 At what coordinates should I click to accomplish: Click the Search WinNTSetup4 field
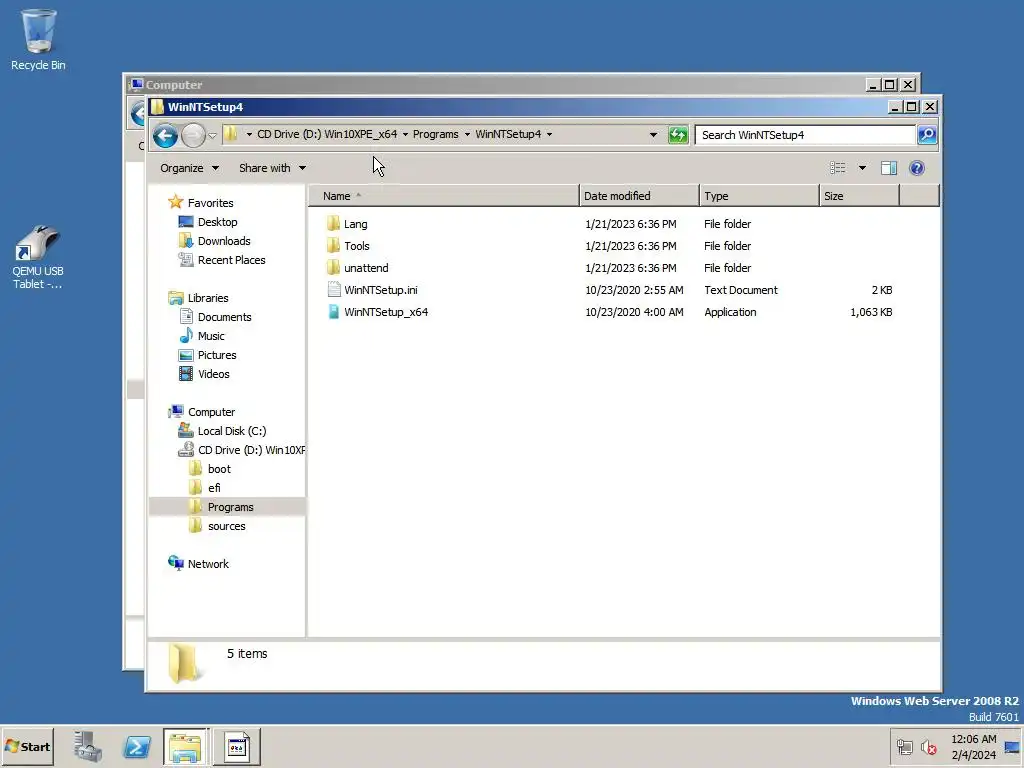pos(805,135)
